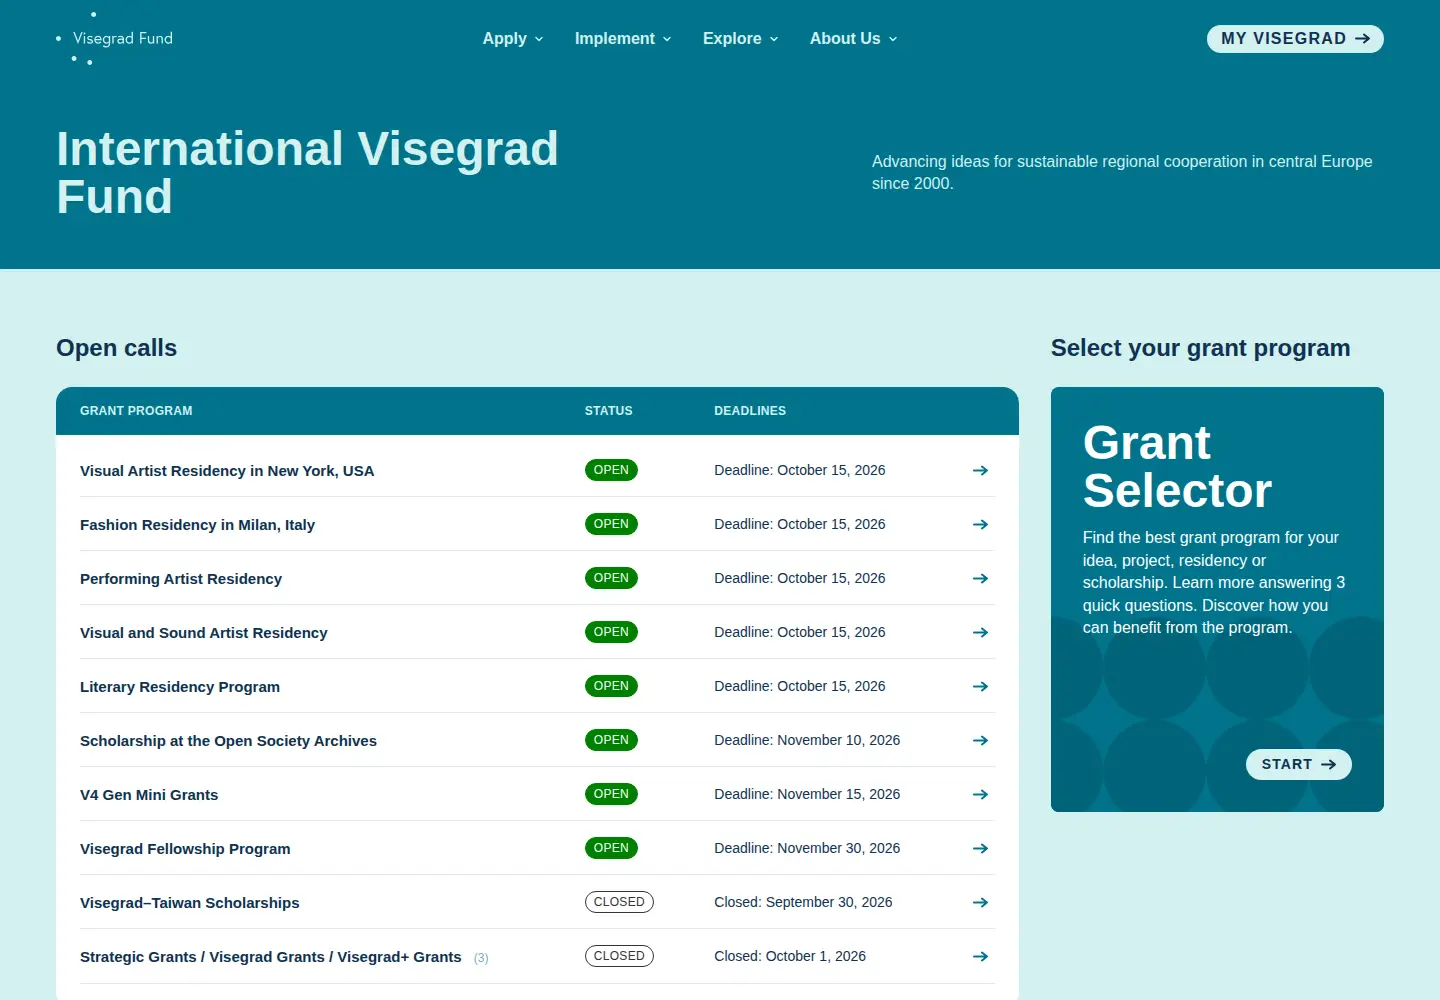
Task: Click 'Closed: October 1, 2026' text
Action: (x=790, y=956)
